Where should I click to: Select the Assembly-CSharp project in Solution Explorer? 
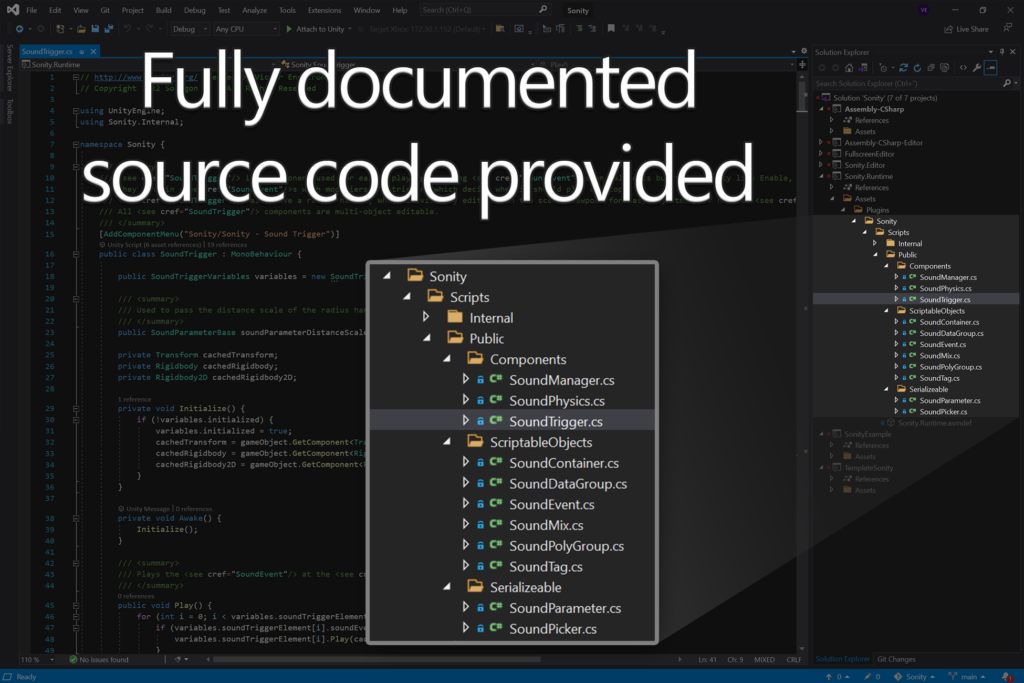pyautogui.click(x=874, y=109)
